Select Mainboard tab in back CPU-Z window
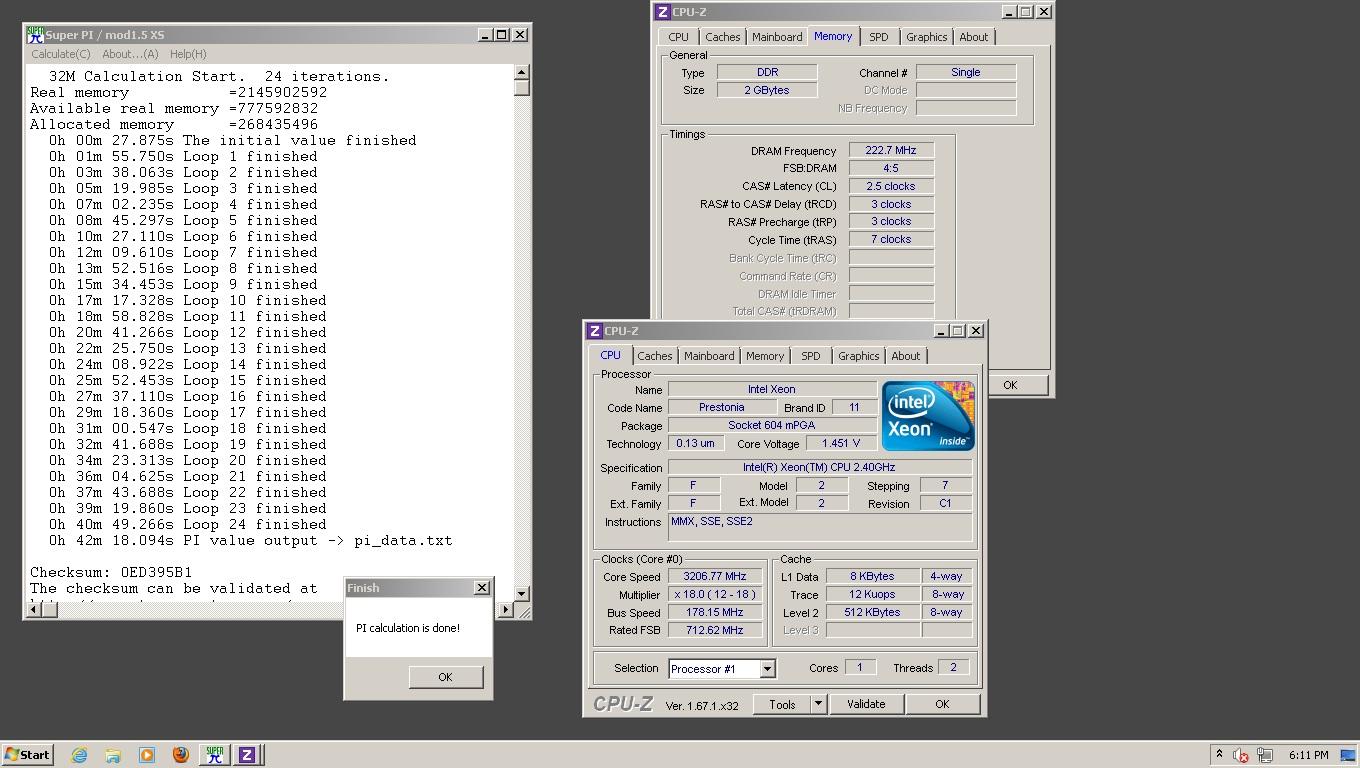The image size is (1360, 768). tap(777, 37)
